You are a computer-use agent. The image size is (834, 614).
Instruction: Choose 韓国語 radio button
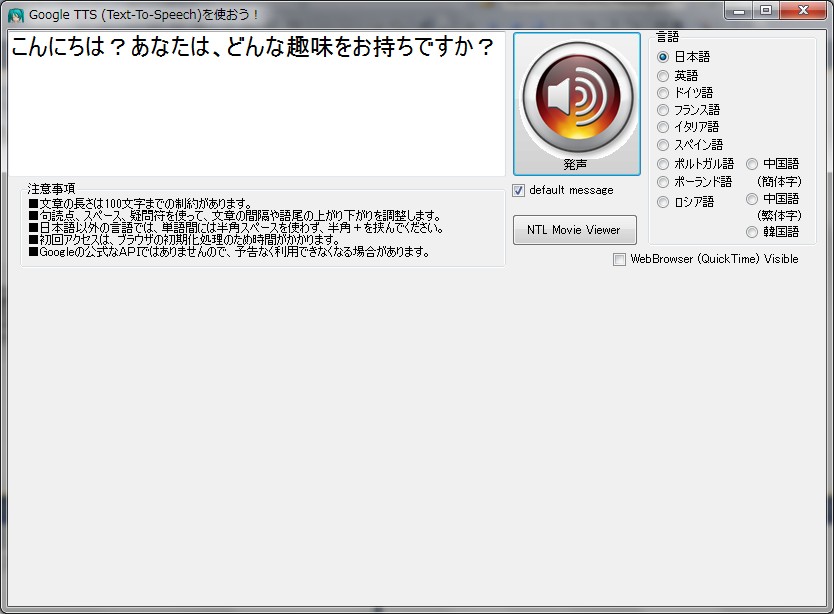[752, 232]
